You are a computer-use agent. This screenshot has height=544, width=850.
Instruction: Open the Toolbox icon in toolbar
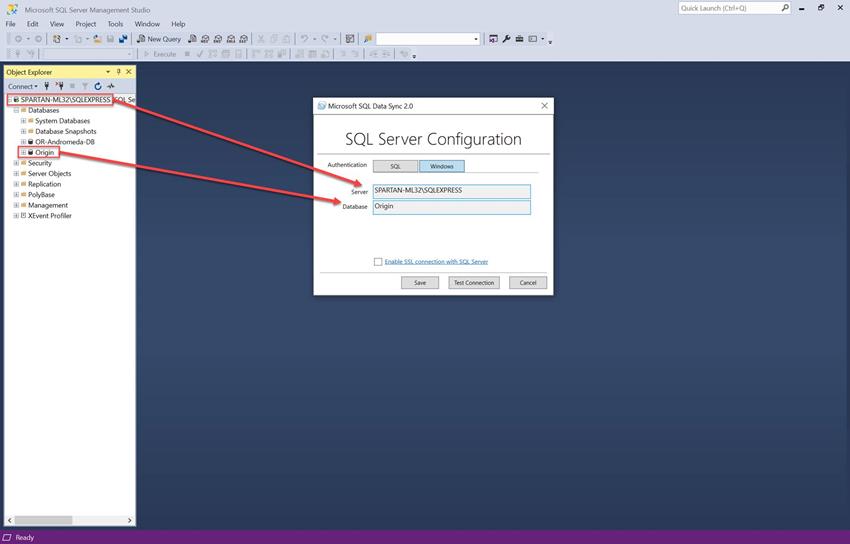[x=519, y=39]
